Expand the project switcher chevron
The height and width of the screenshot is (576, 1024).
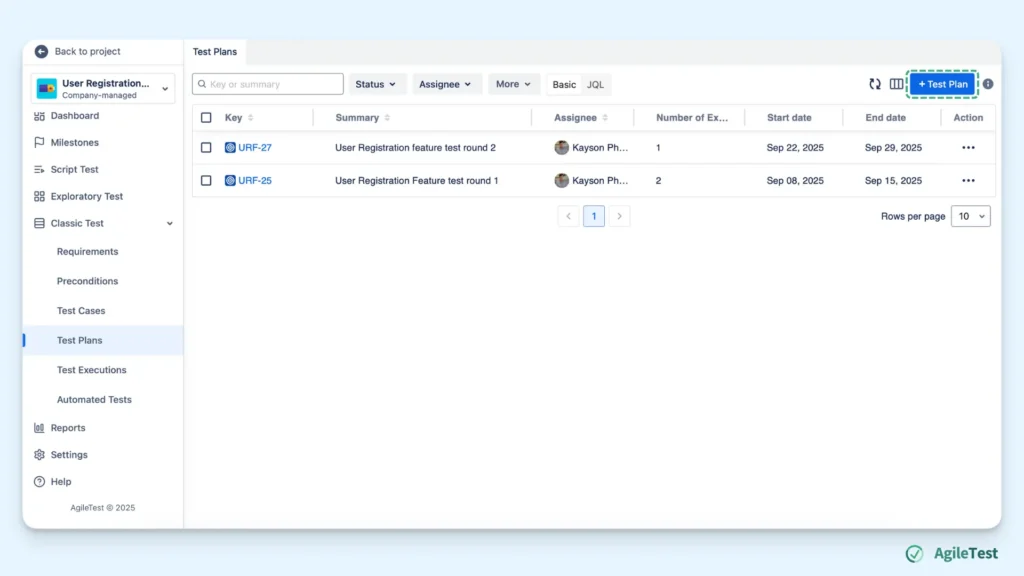(165, 89)
